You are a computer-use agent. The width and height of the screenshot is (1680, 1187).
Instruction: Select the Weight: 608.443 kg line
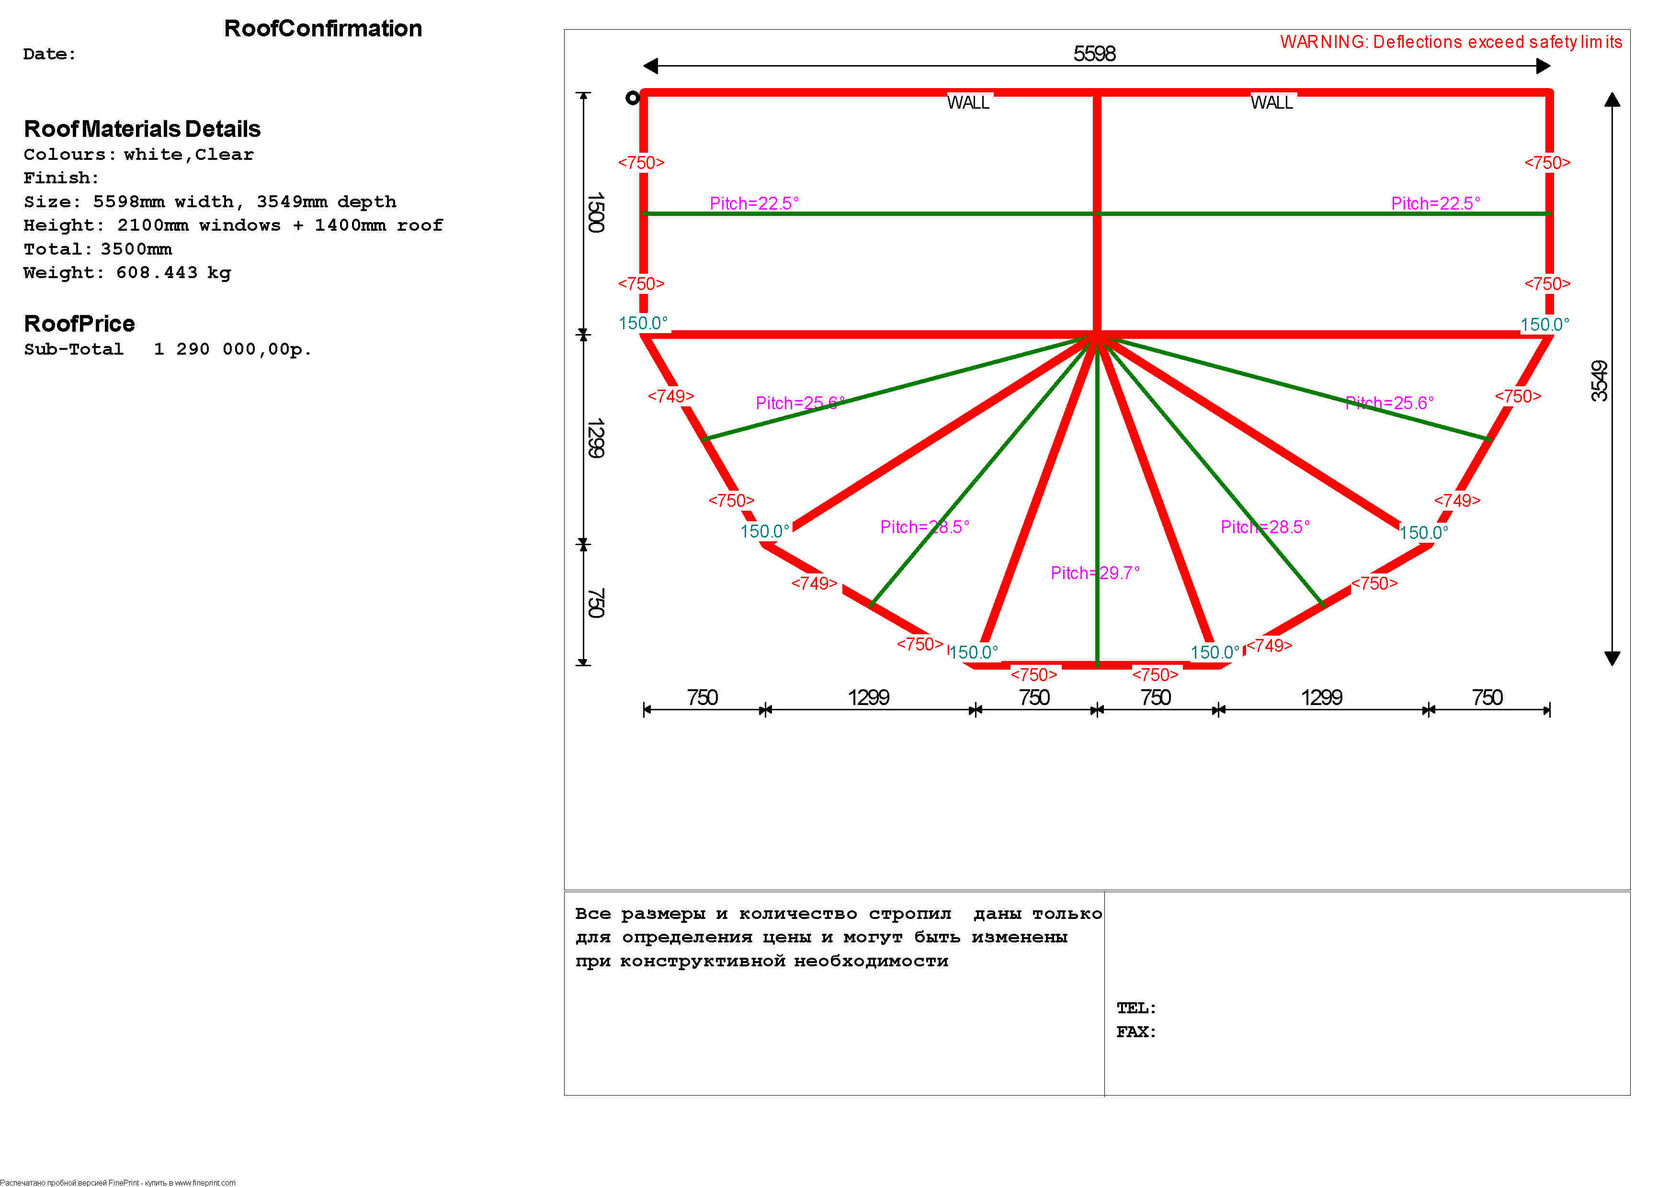pyautogui.click(x=127, y=273)
